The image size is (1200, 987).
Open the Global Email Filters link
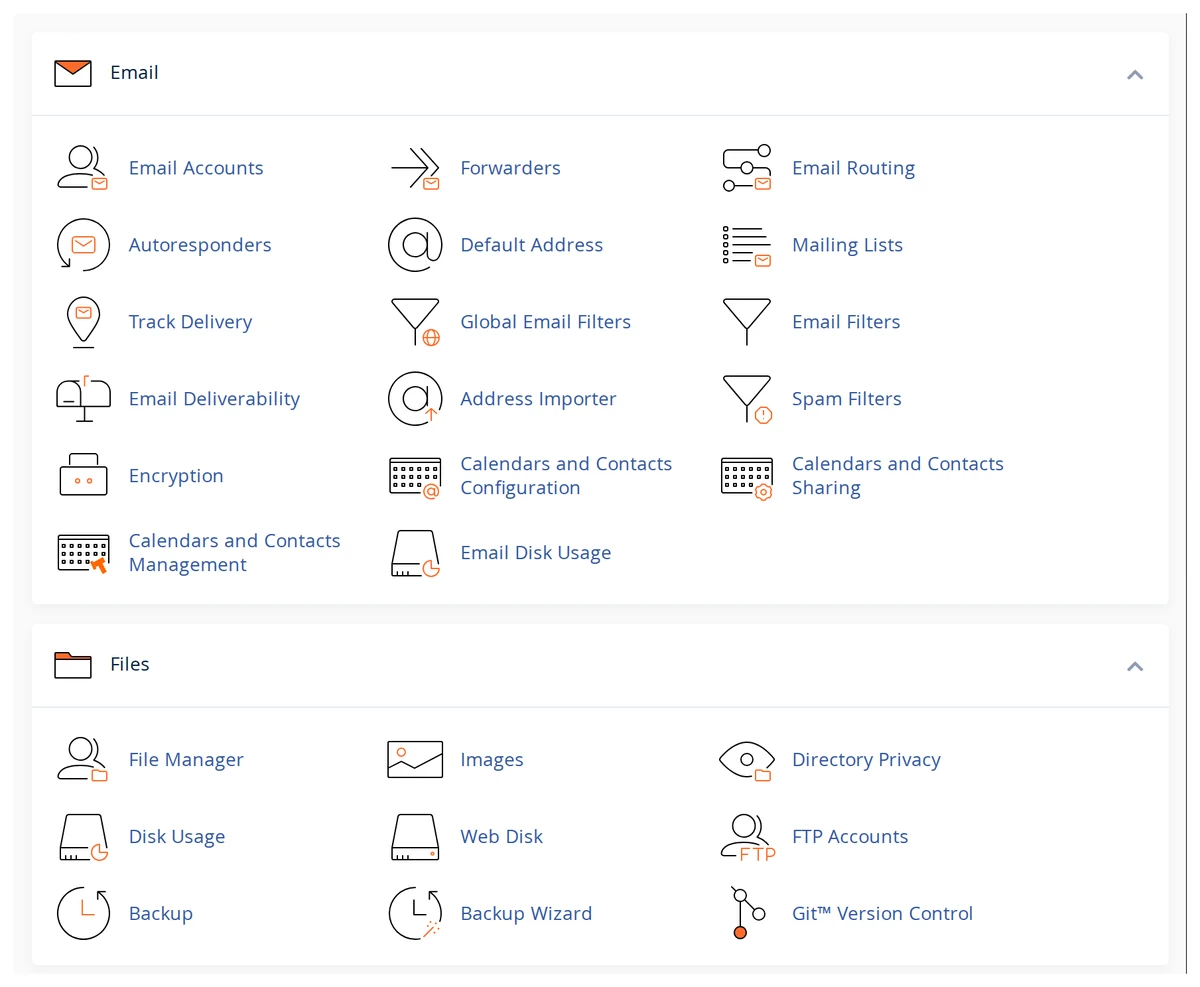tap(545, 322)
